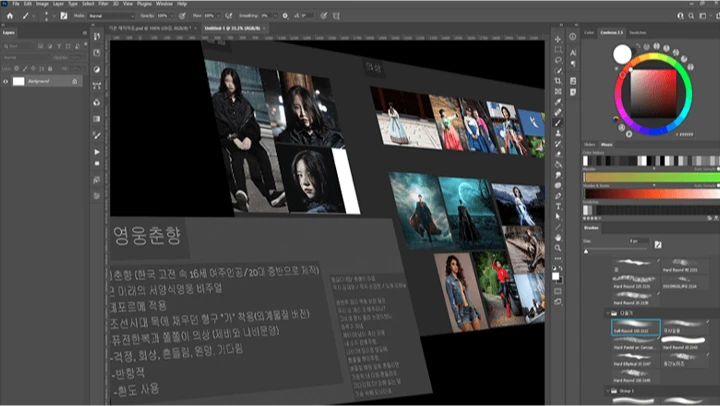Image resolution: width=720 pixels, height=406 pixels.
Task: Hide the Background layer with eye icon
Action: pos(6,81)
